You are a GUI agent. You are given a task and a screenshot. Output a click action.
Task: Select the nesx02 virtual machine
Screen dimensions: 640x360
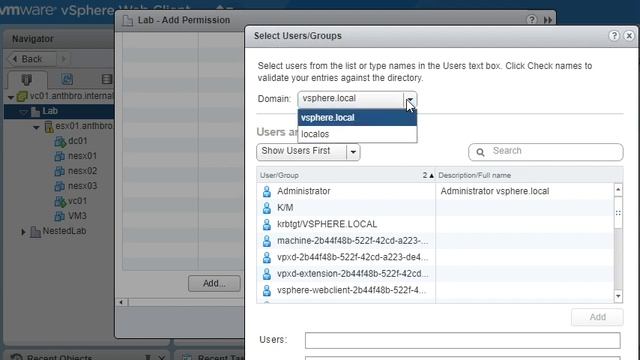(82, 171)
